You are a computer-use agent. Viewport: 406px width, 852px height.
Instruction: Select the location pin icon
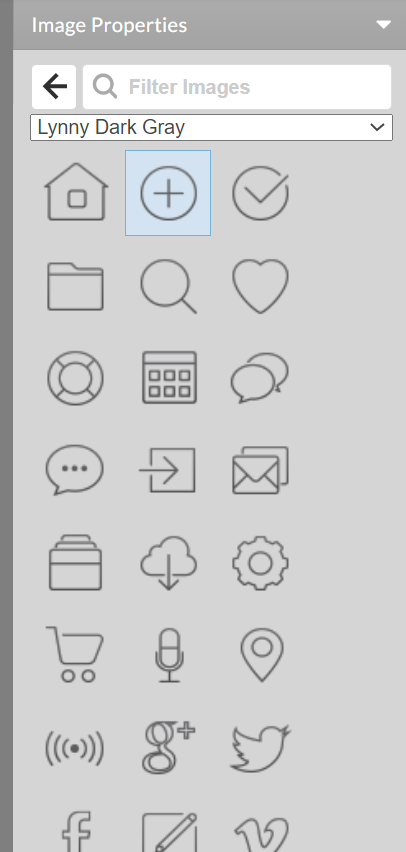[x=262, y=655]
